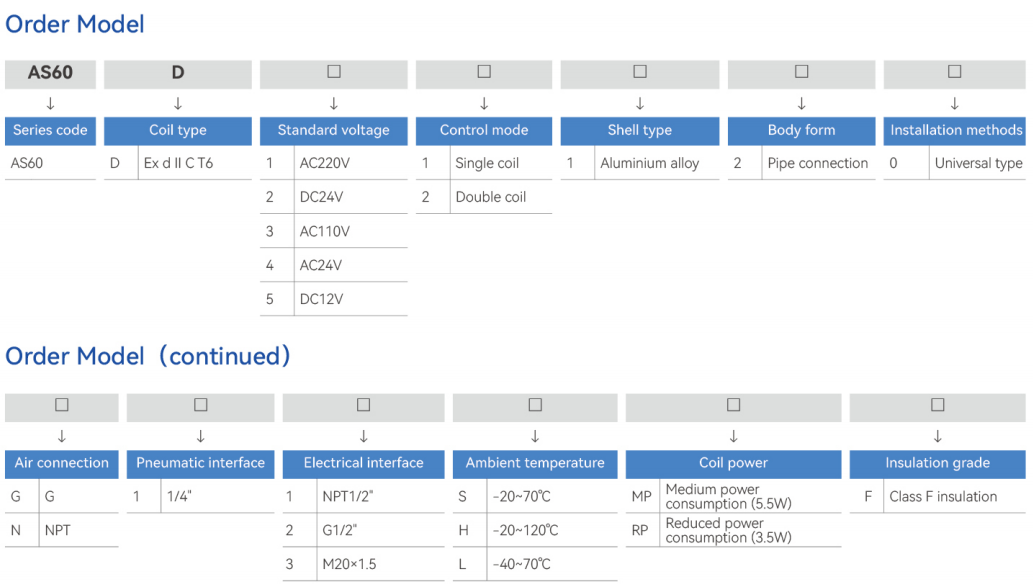Select the M20×1.5 electrical interface row
Screen dimensions: 1033x587
pos(364,564)
